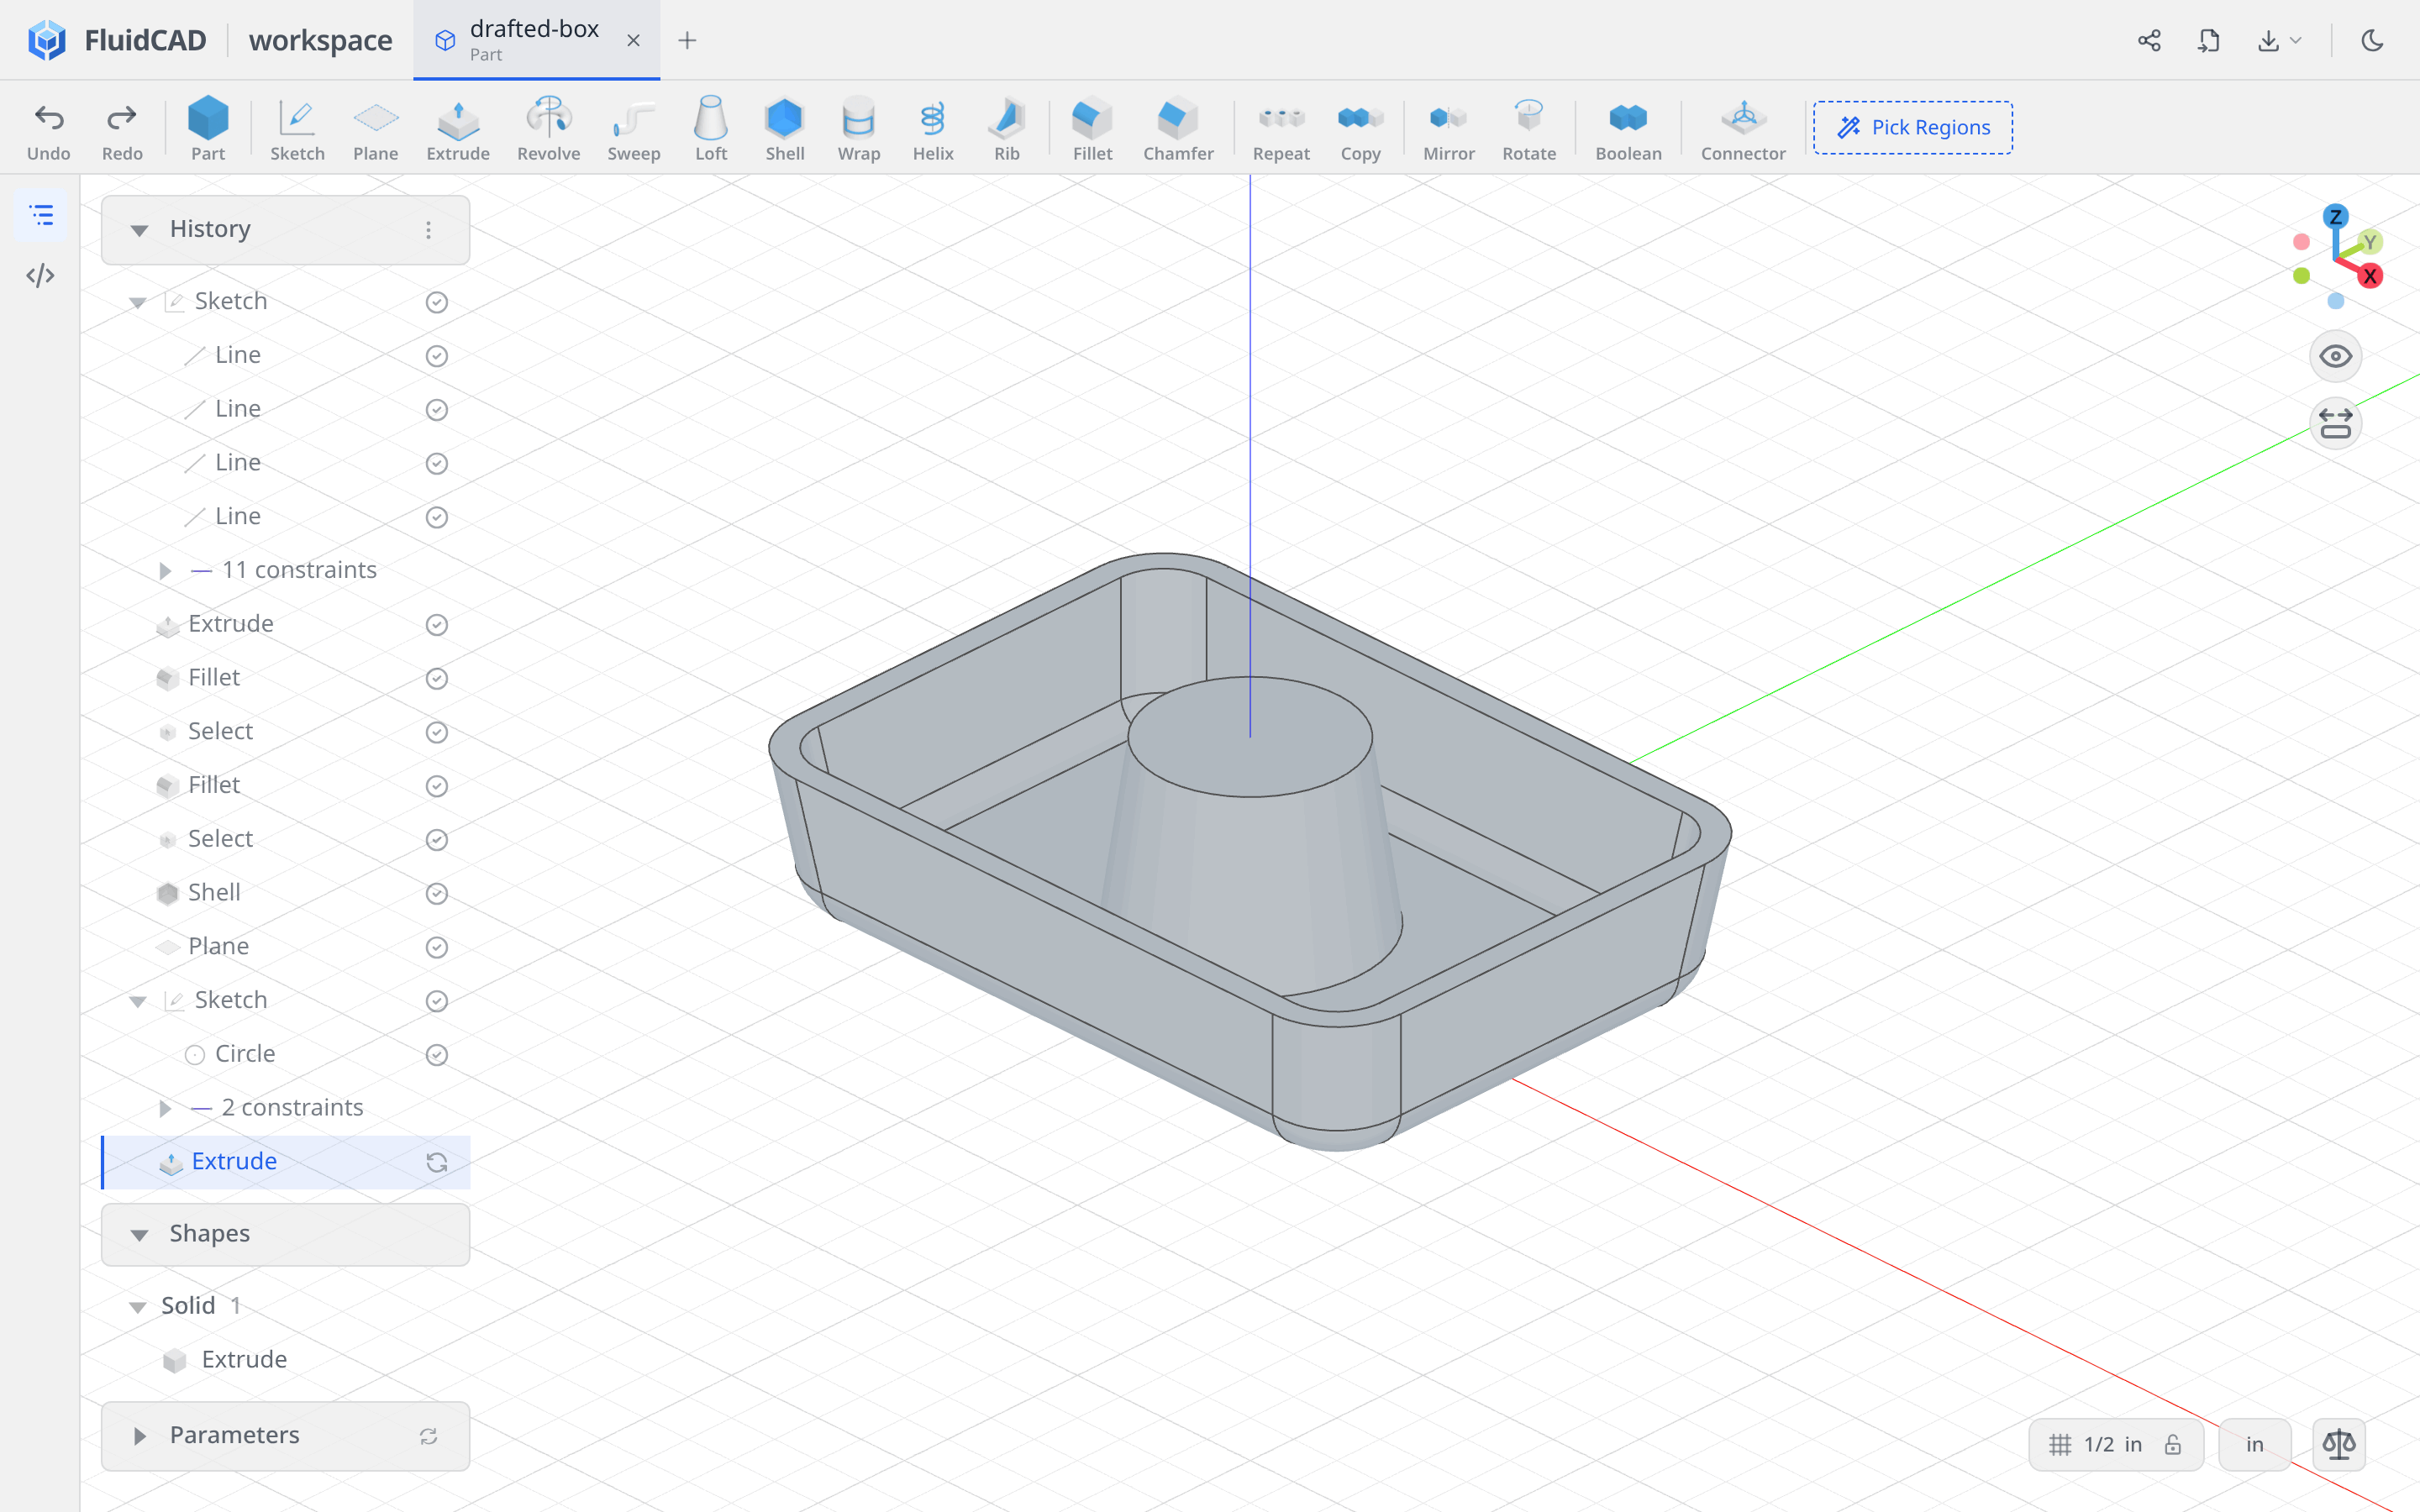Click the Redo tool
Image resolution: width=2420 pixels, height=1512 pixels.
(x=122, y=129)
